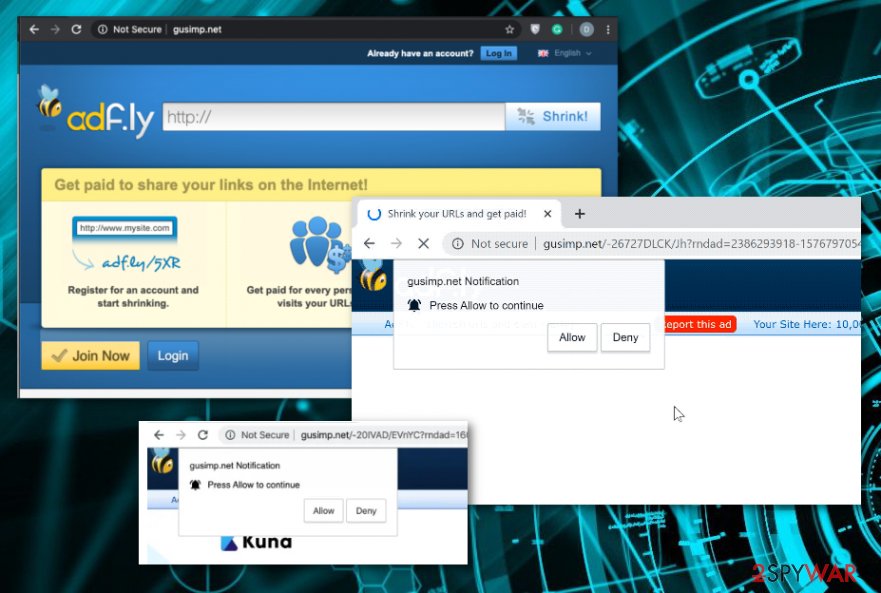The image size is (881, 593).
Task: Click the gusimp.net/-20IVAD address bar
Action: [384, 435]
